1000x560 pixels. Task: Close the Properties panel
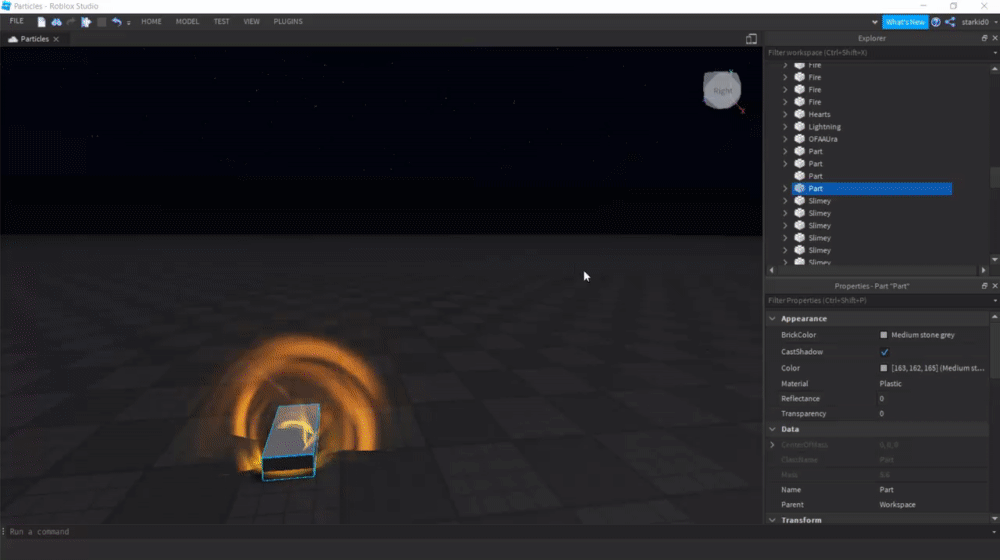point(995,286)
